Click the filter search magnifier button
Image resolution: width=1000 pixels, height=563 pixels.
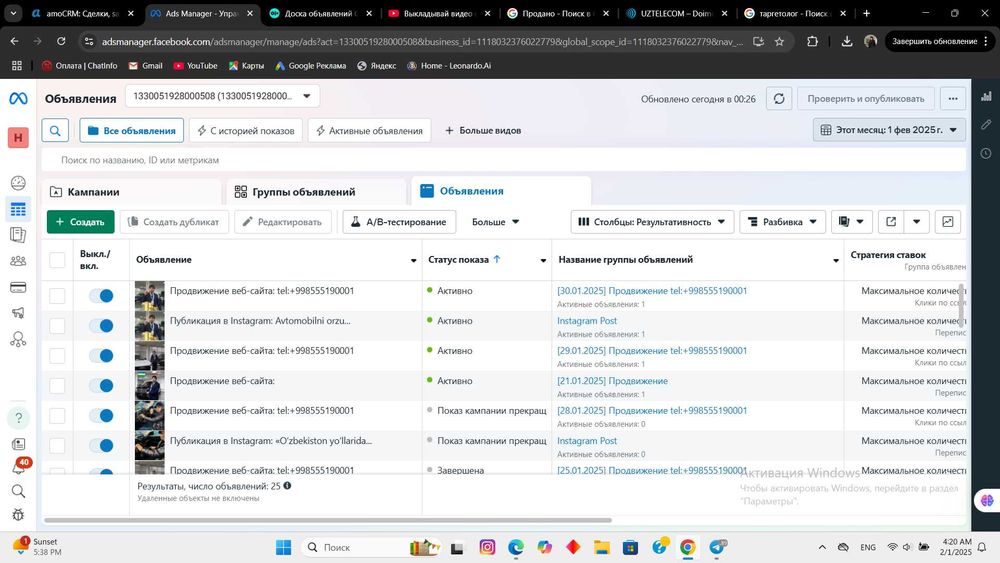tap(55, 130)
